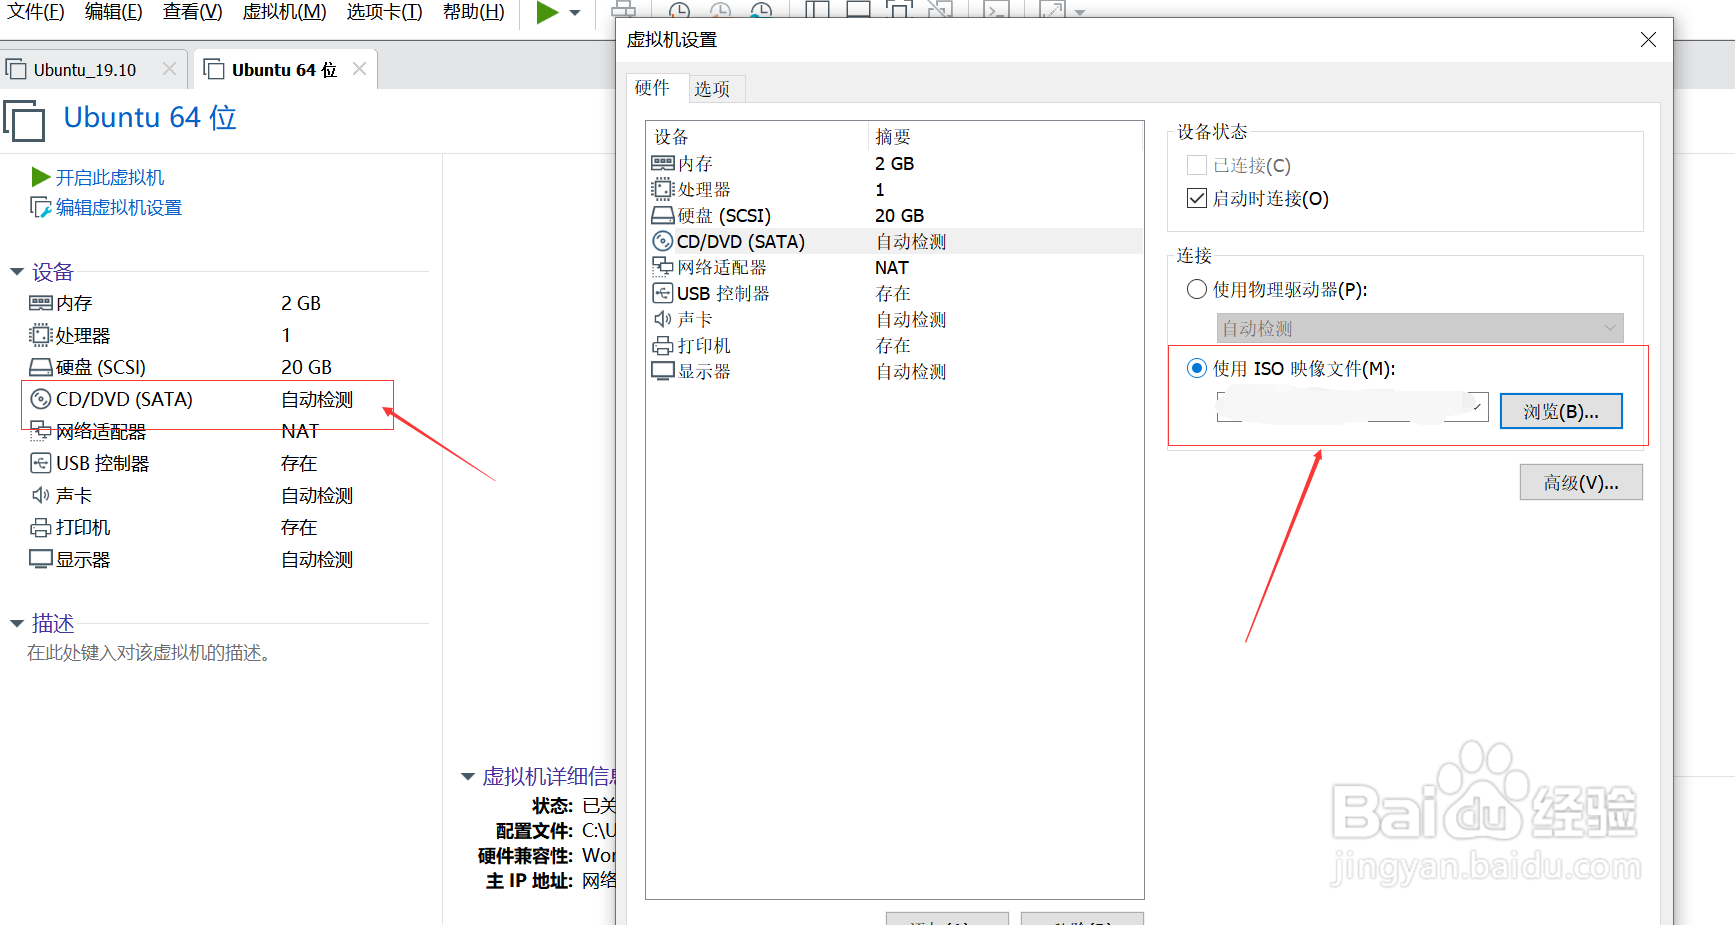Viewport: 1735px width, 925px height.
Task: Open the 自动检测 physical drive dropdown
Action: click(x=1420, y=328)
